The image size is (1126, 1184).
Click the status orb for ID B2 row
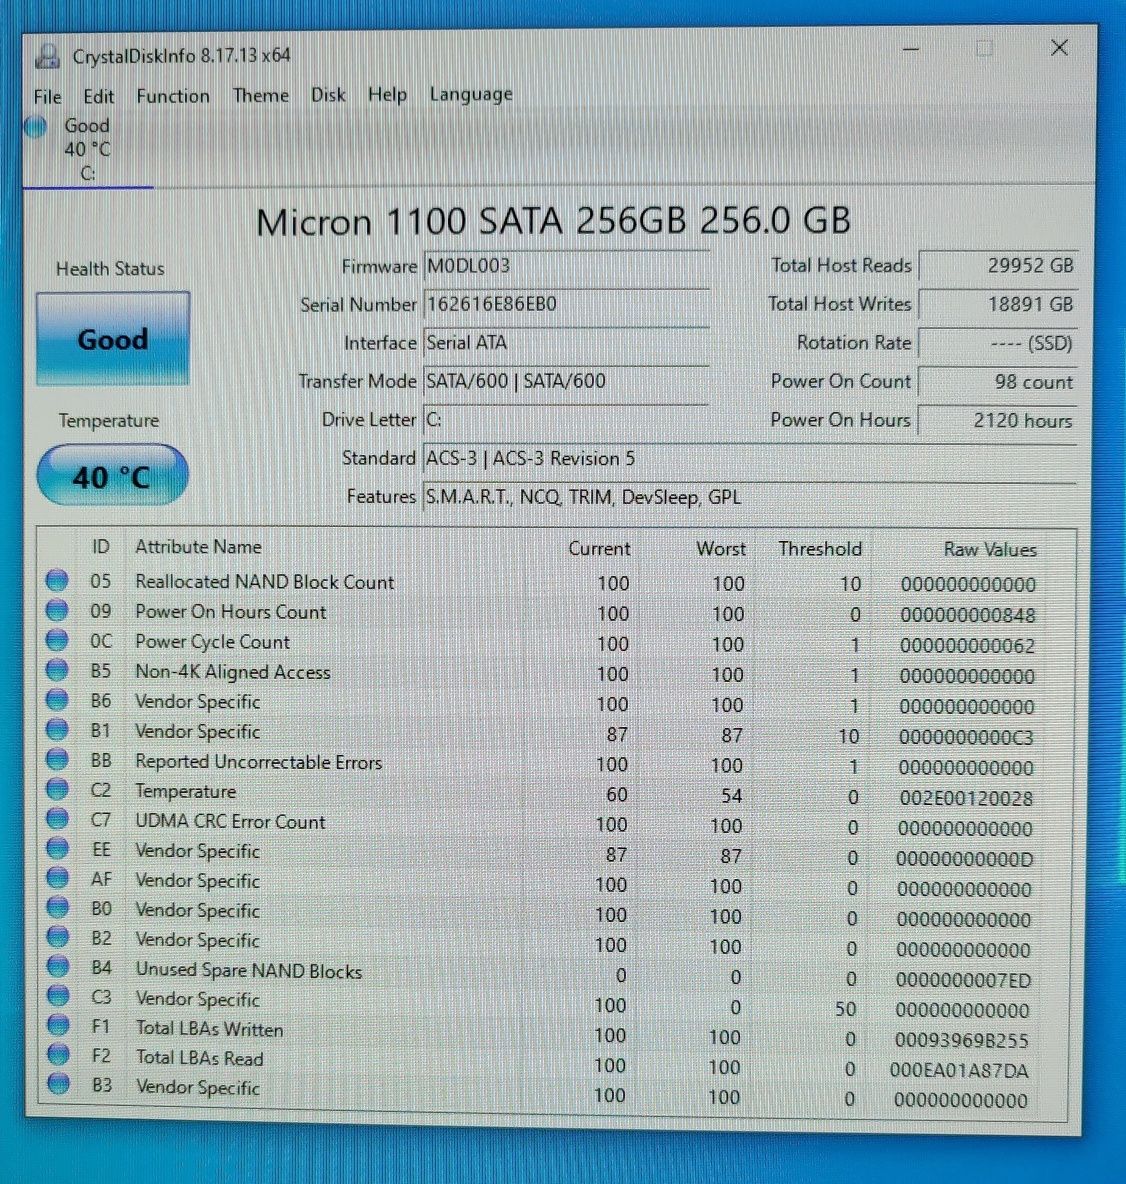57,936
